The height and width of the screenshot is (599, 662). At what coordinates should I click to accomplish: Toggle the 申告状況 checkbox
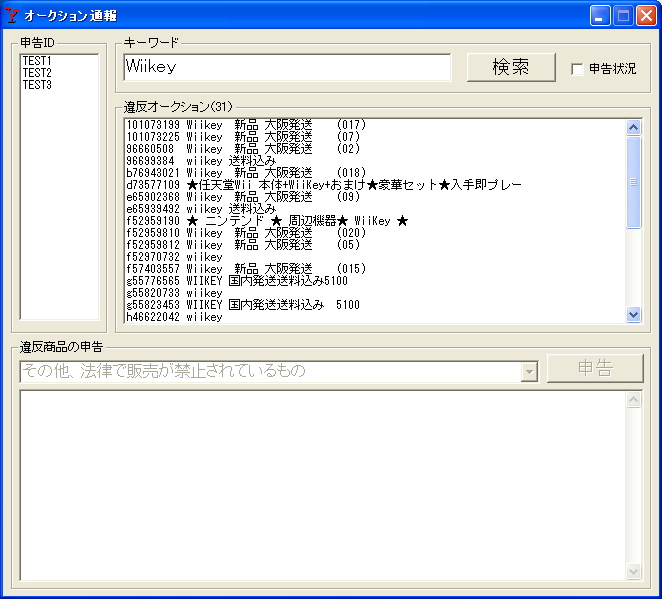(x=577, y=69)
